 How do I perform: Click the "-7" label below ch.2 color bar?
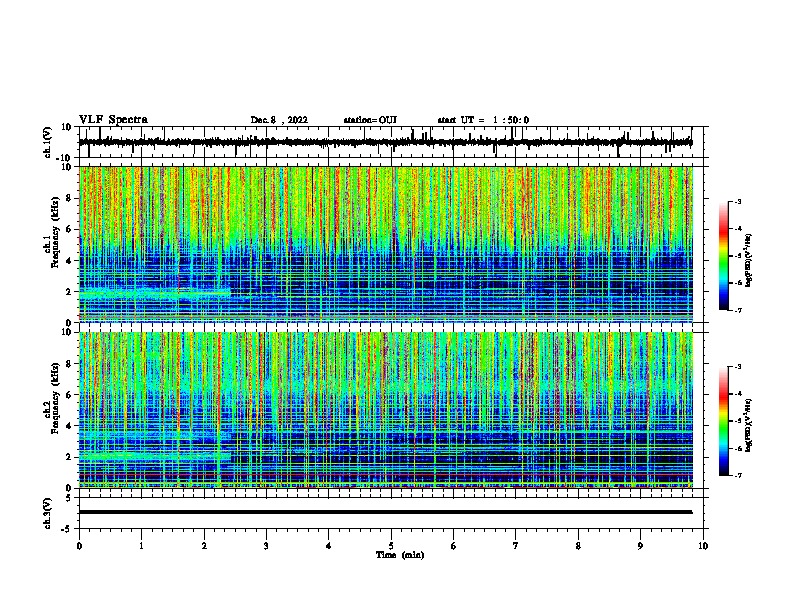tap(737, 475)
